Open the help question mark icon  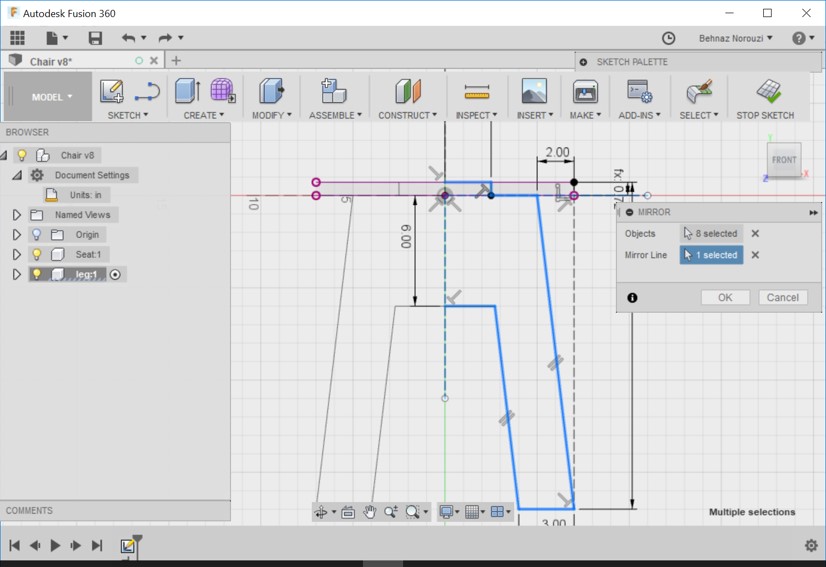pos(799,38)
